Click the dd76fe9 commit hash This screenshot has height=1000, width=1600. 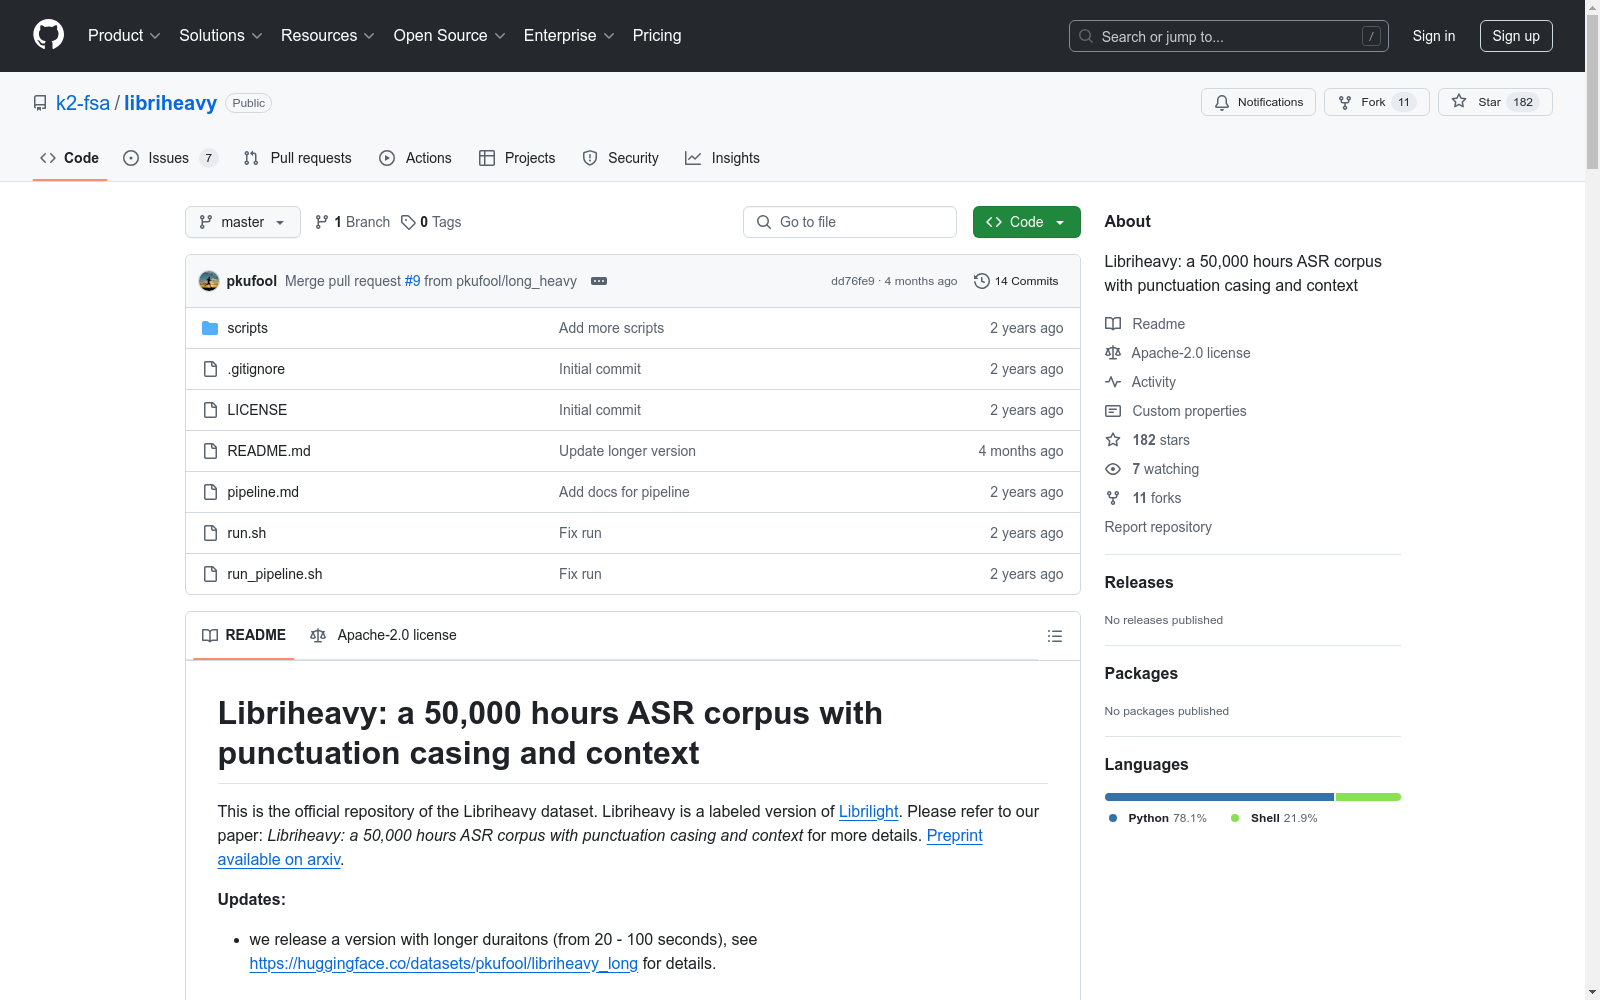[x=852, y=281]
